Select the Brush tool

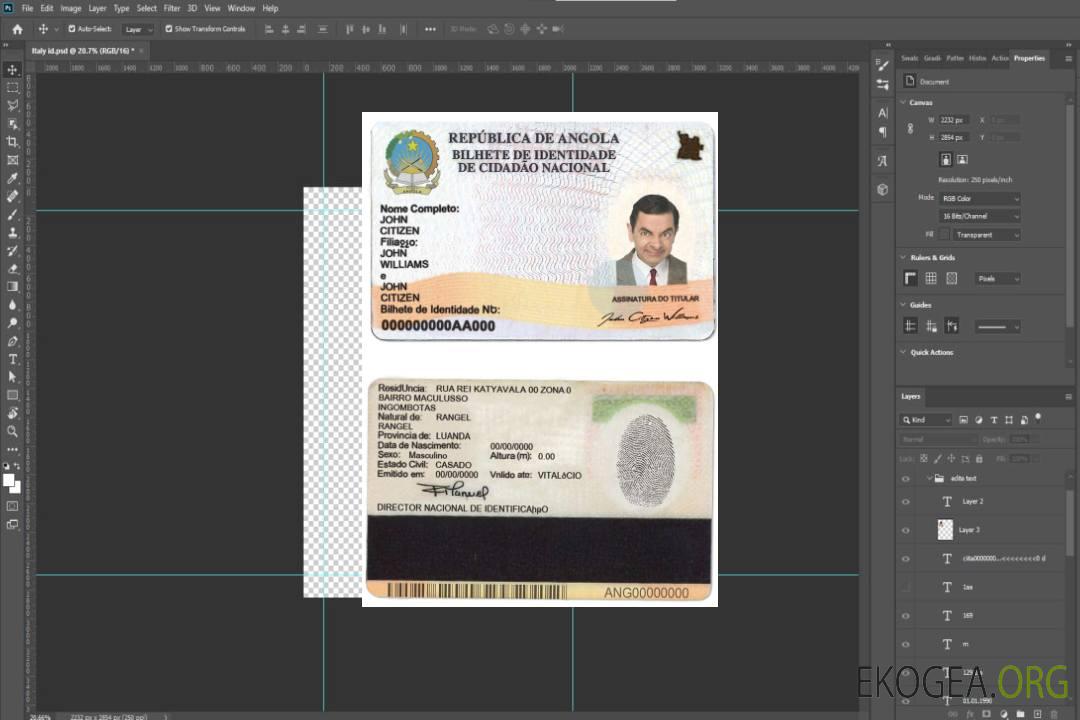click(x=12, y=214)
